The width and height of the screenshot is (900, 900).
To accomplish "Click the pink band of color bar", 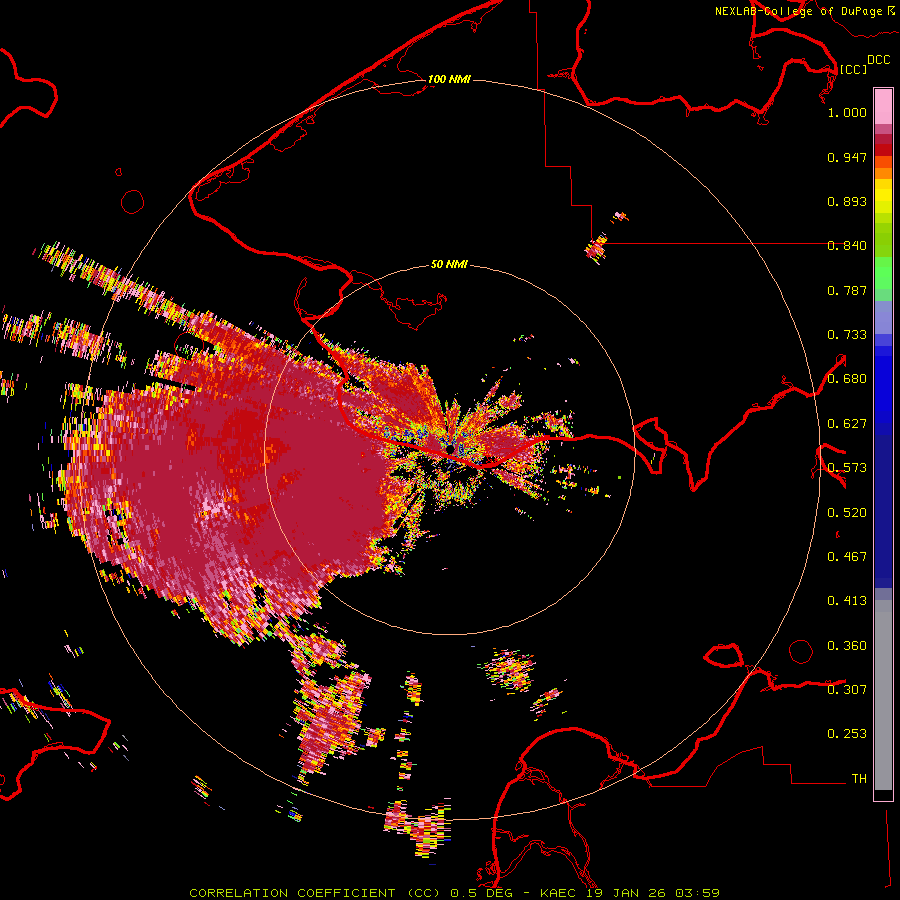I will 883,106.
